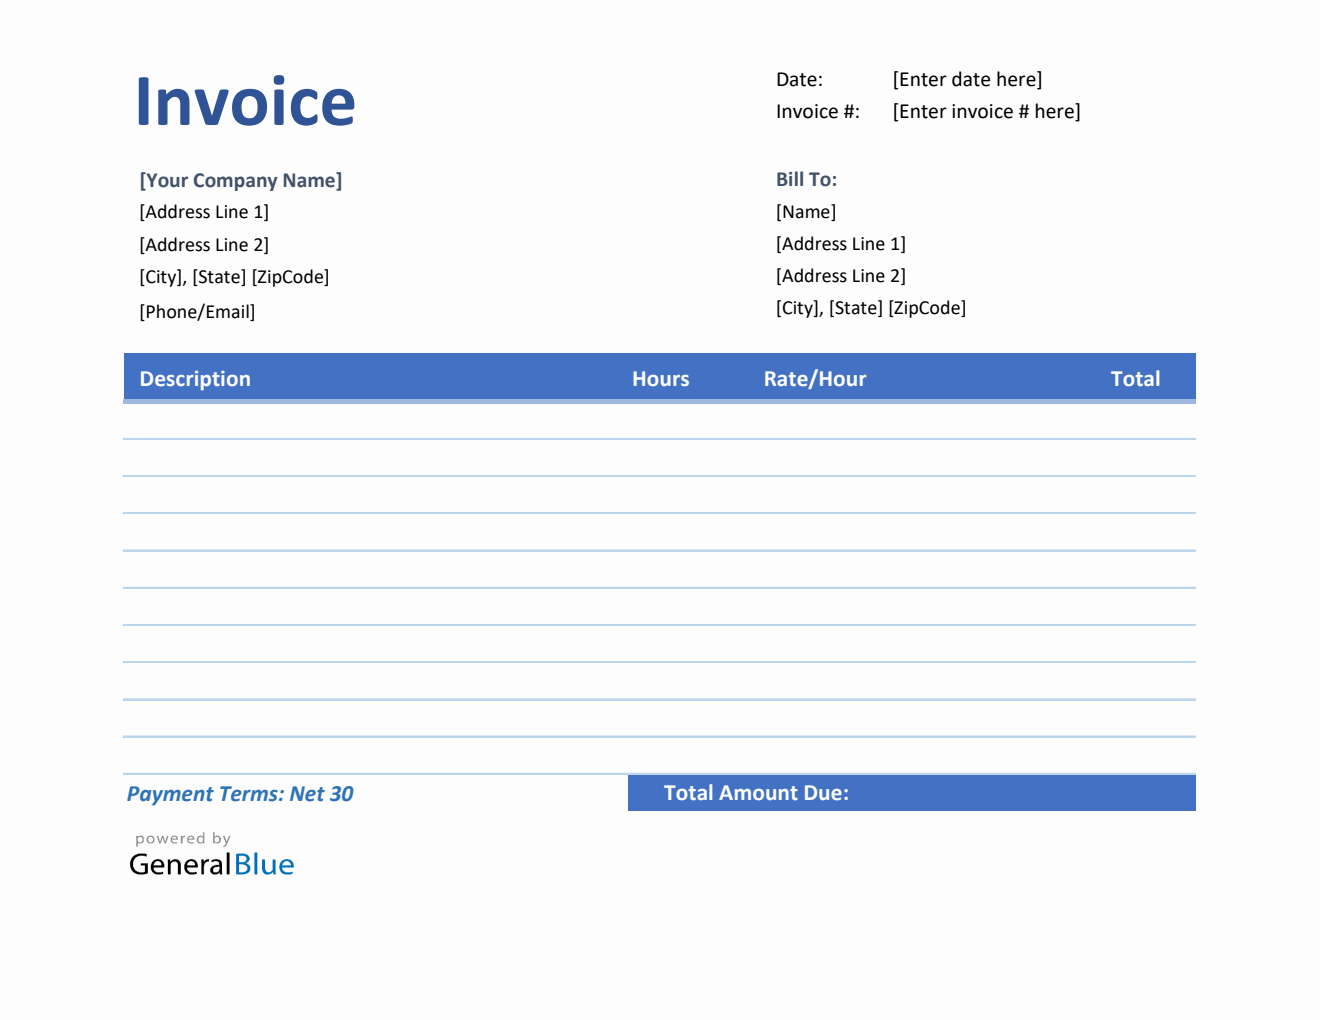
Task: Click the [Enter invoice # here] placeholder
Action: [986, 111]
